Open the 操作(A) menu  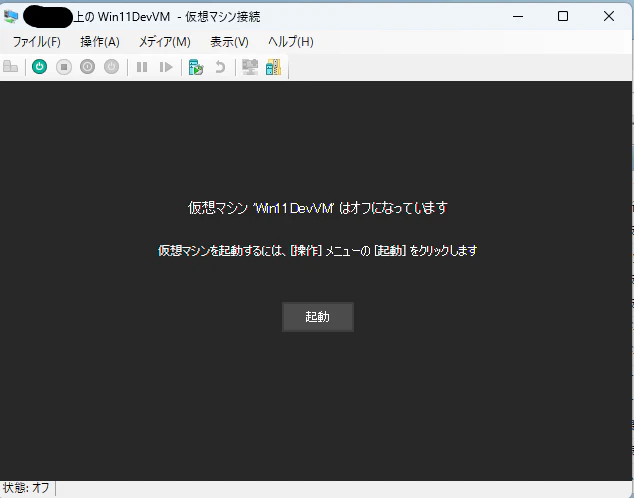pos(100,42)
